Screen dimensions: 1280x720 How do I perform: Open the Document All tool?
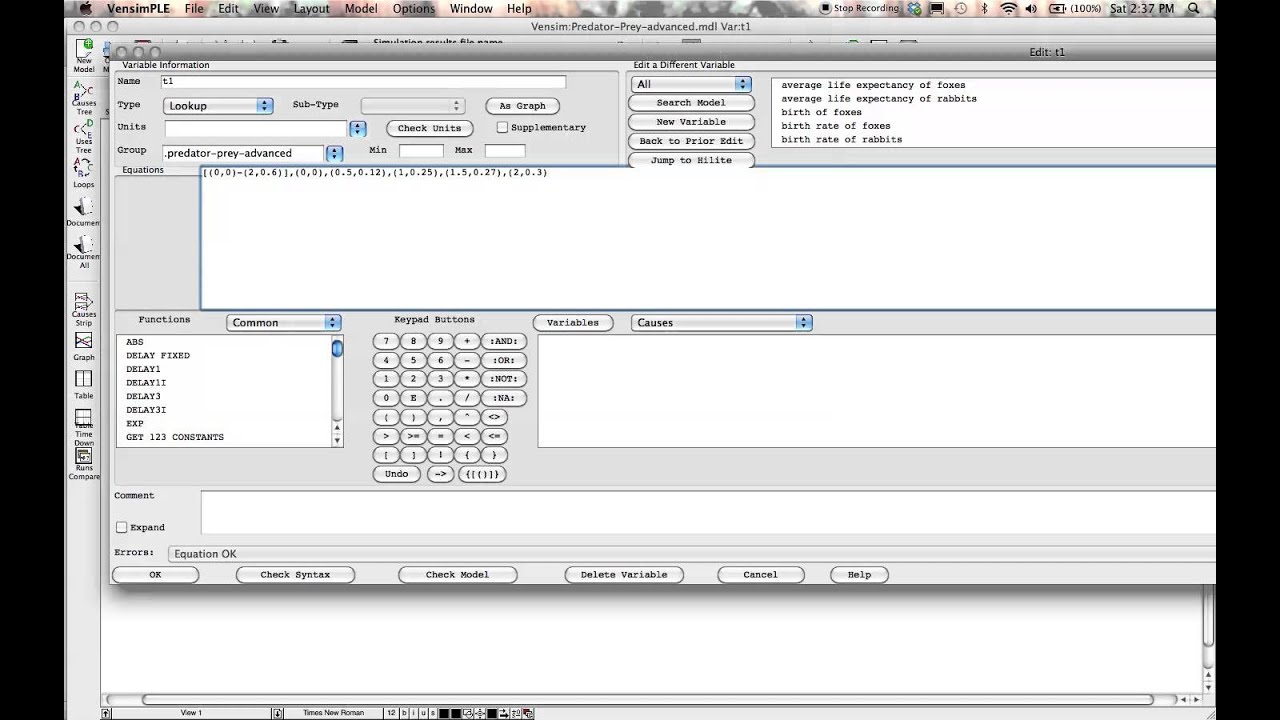[84, 252]
